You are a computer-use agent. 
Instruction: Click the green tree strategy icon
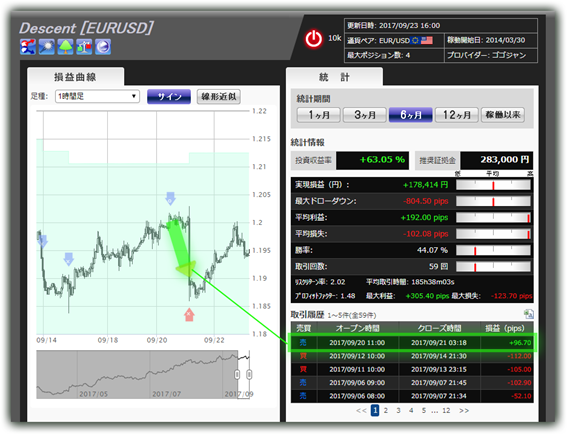pos(65,47)
